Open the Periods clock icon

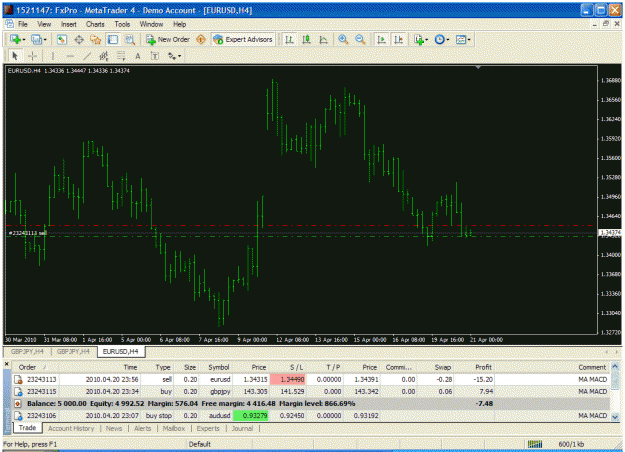pyautogui.click(x=440, y=39)
